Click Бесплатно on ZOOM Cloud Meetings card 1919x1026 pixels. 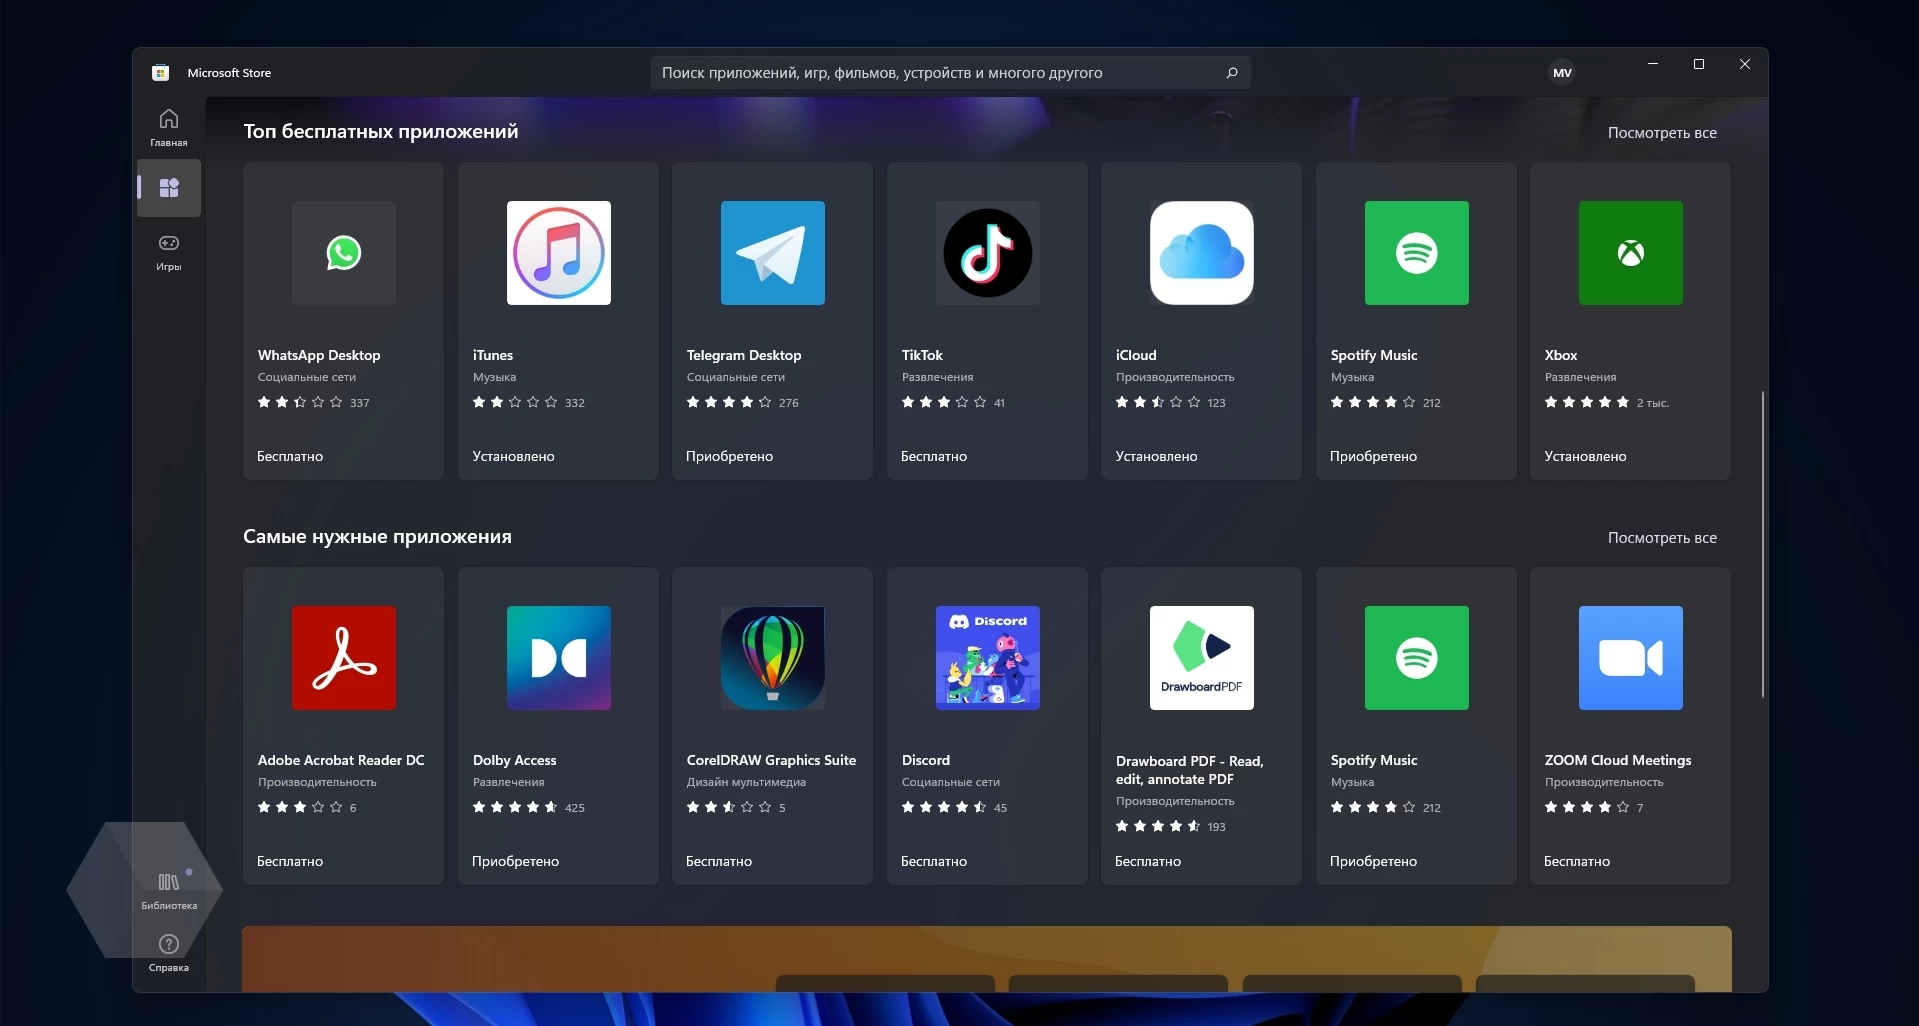[x=1577, y=861]
